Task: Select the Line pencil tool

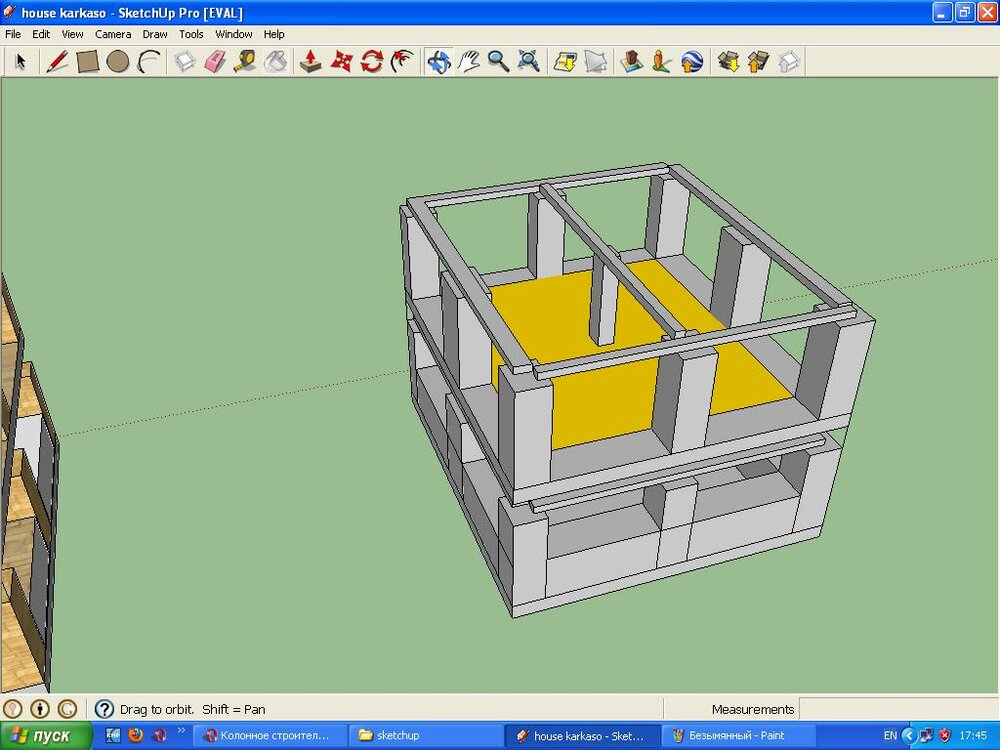Action: (x=58, y=62)
